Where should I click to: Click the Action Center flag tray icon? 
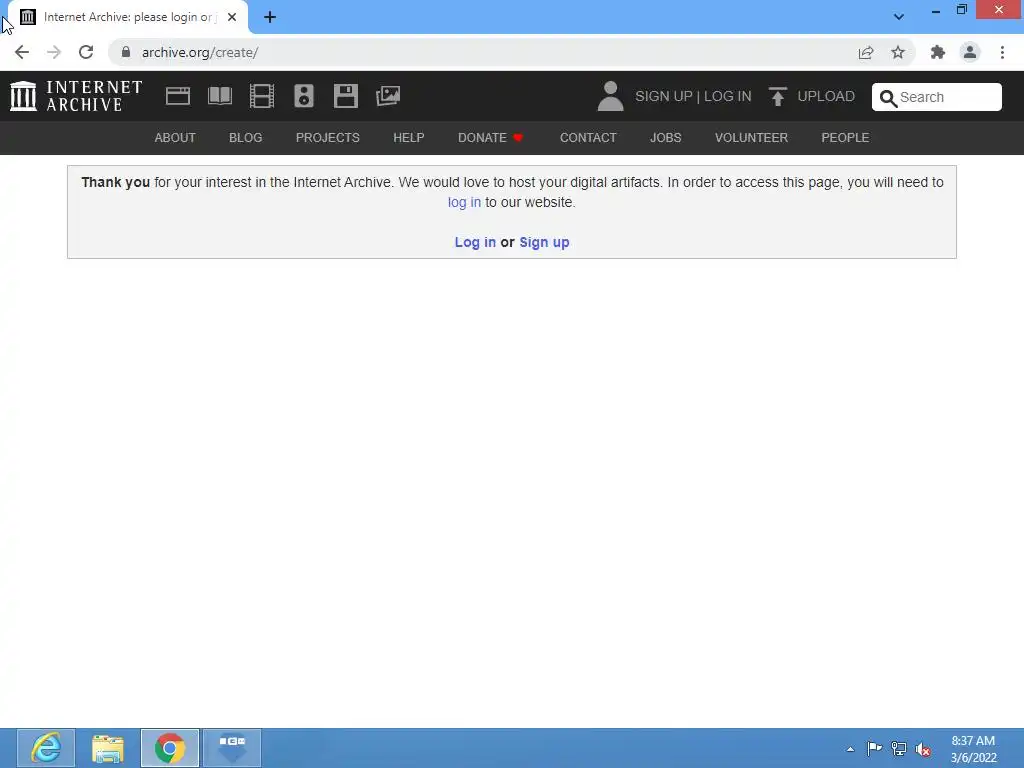874,748
